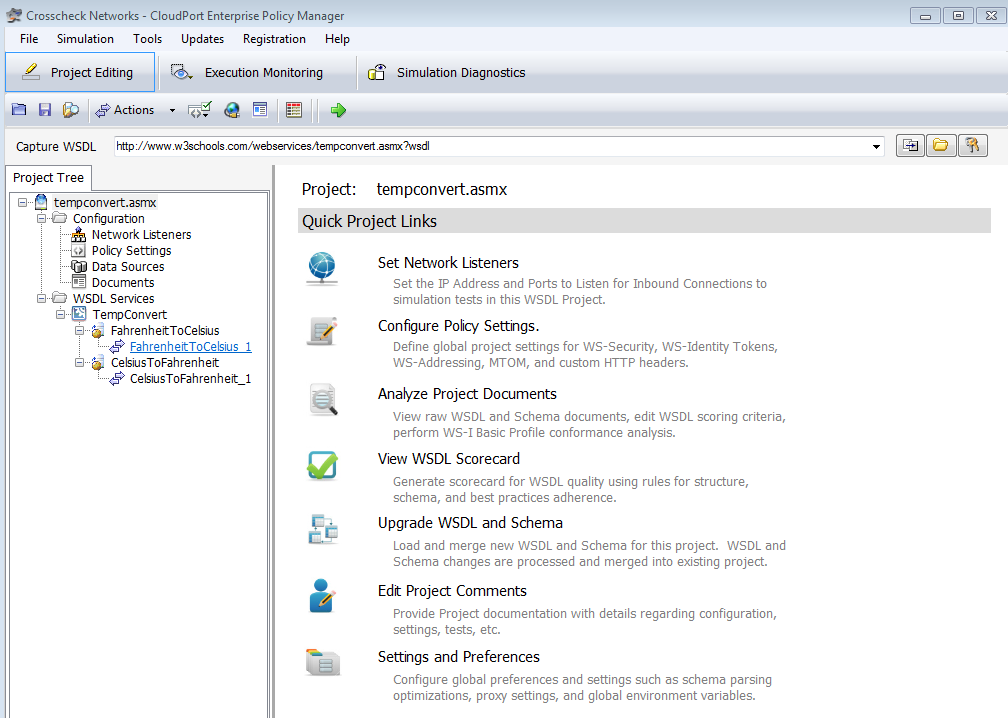This screenshot has width=1008, height=718.
Task: Click the magnifier icon for Analyze Project Documents
Action: pyautogui.click(x=323, y=399)
